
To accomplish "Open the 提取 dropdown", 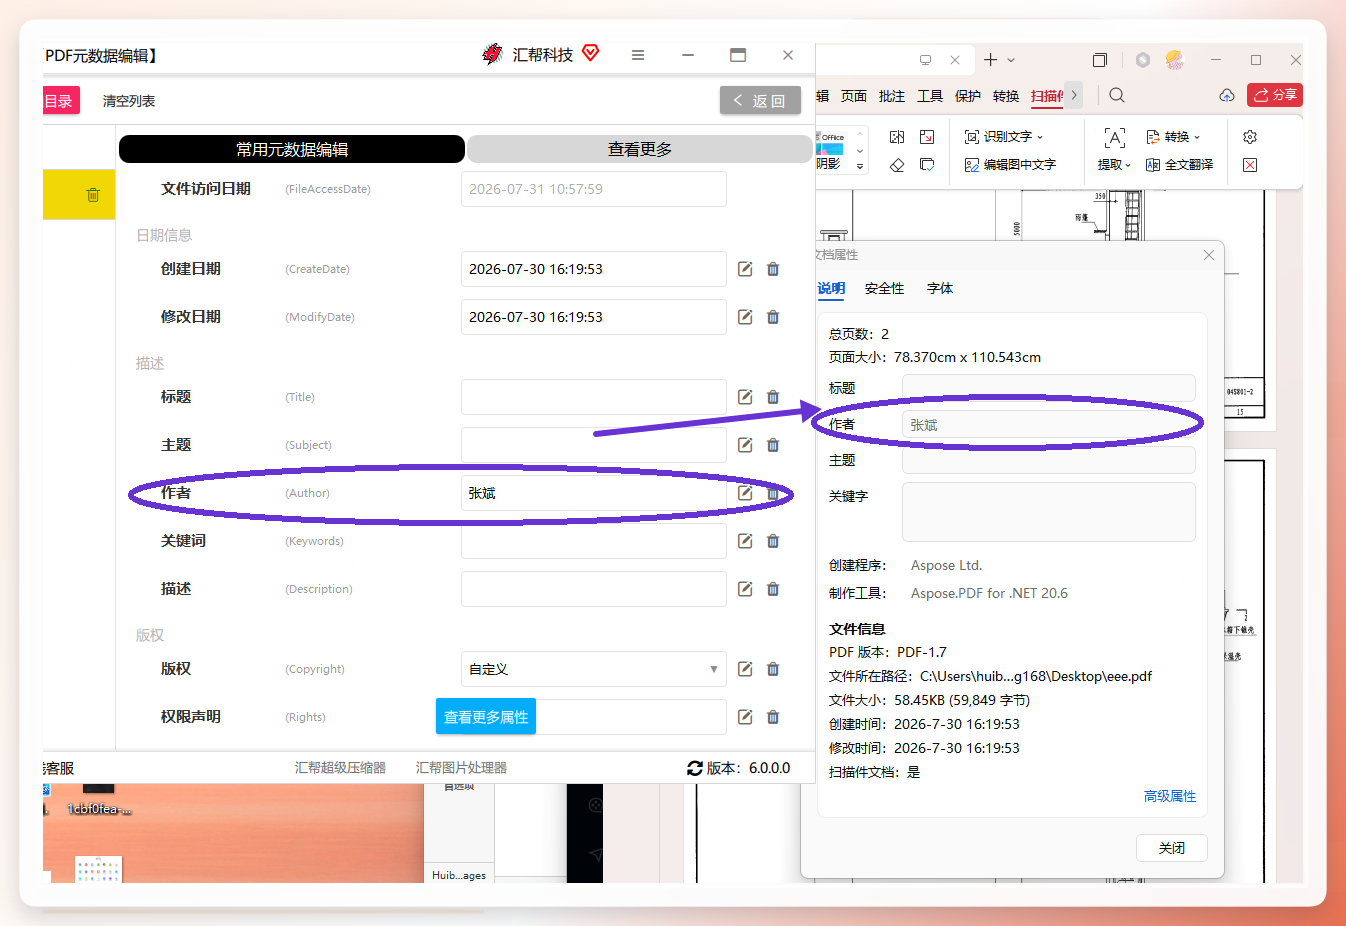I will [1114, 165].
